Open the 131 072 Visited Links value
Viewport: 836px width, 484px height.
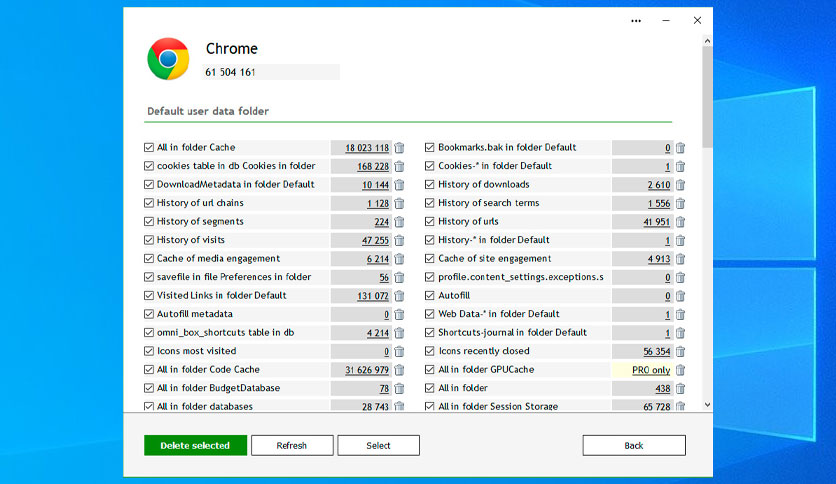pyautogui.click(x=373, y=296)
